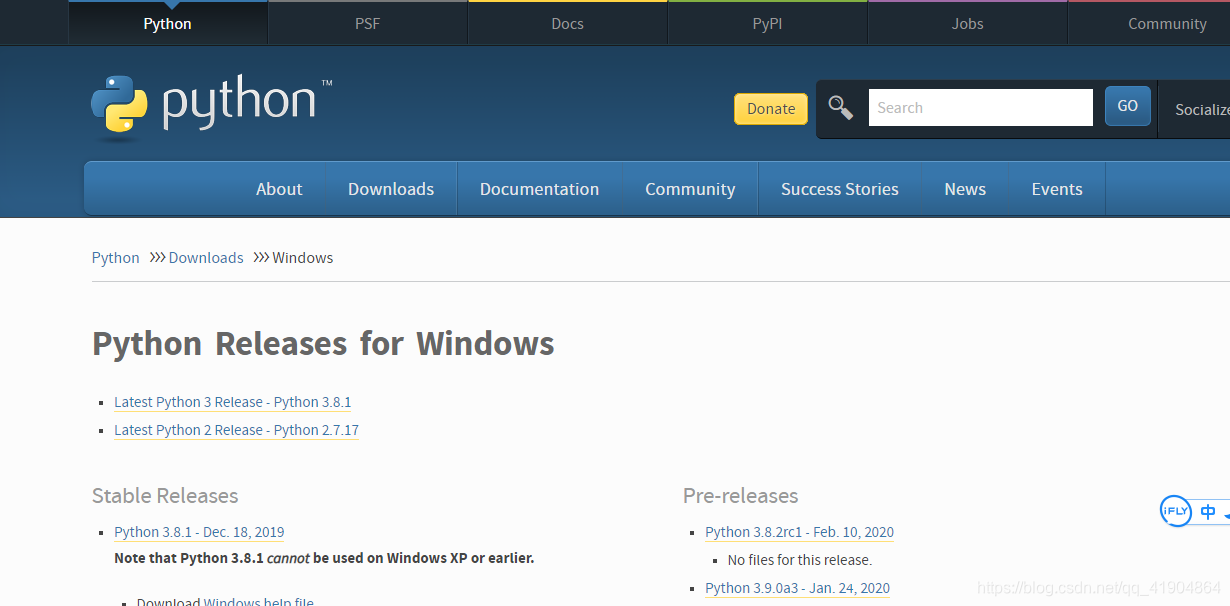This screenshot has height=606, width=1230.
Task: Open Latest Python 2 Release - Python 2.7.17
Action: point(236,430)
